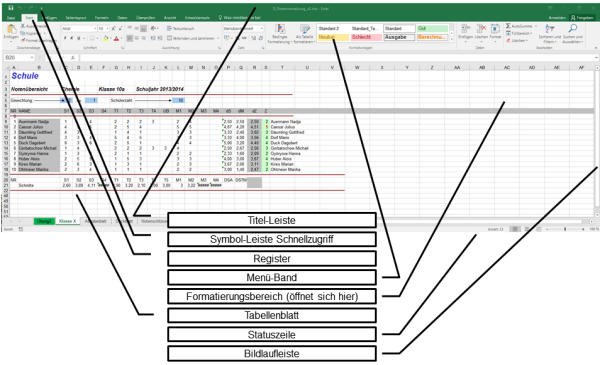This screenshot has height=365, width=600.
Task: Toggle bold formatting button
Action: pyautogui.click(x=65, y=38)
